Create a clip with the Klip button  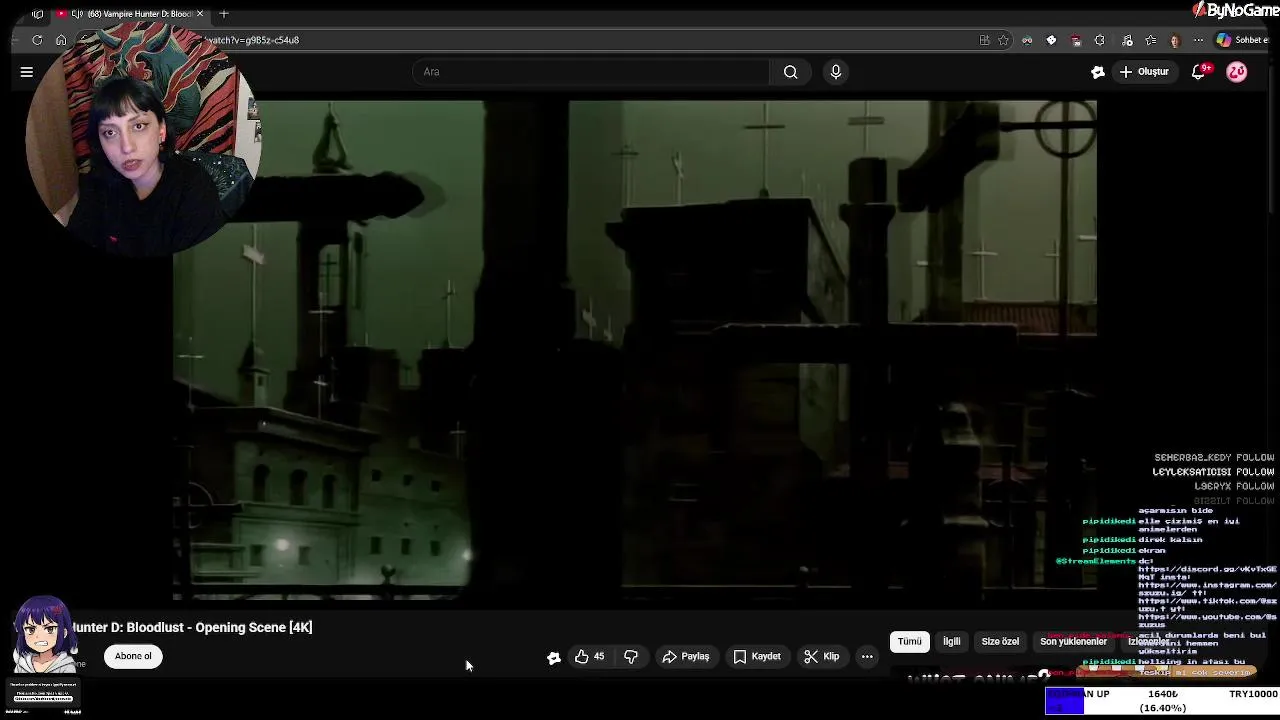pos(821,657)
